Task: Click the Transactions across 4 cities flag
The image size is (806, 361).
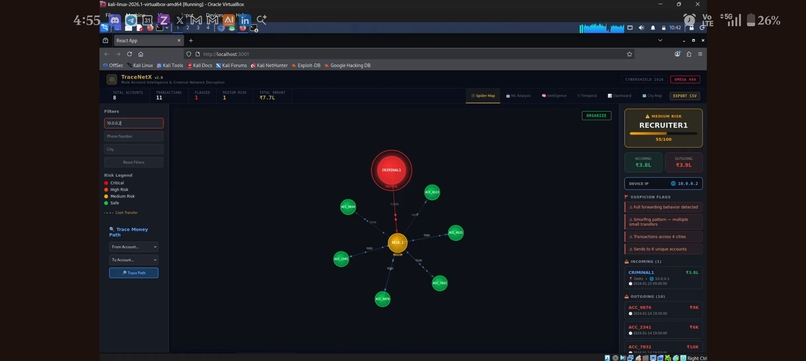Action: (664, 237)
